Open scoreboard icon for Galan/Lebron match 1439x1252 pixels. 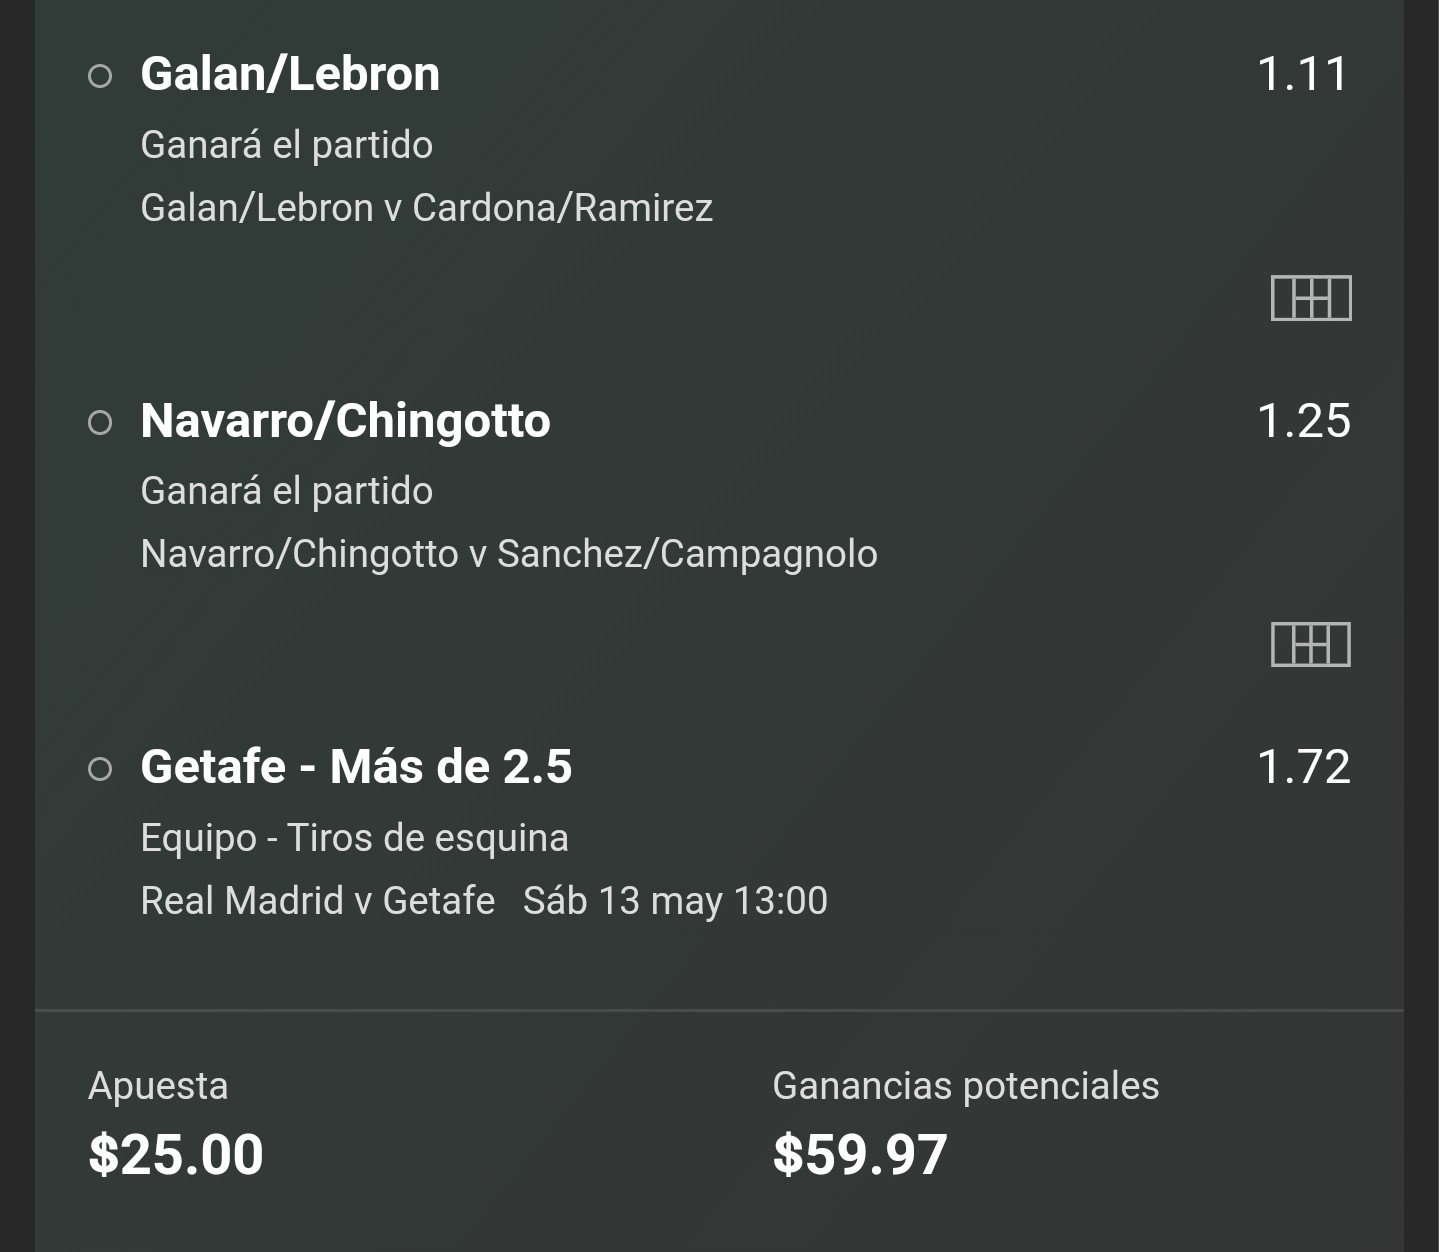coord(1311,298)
